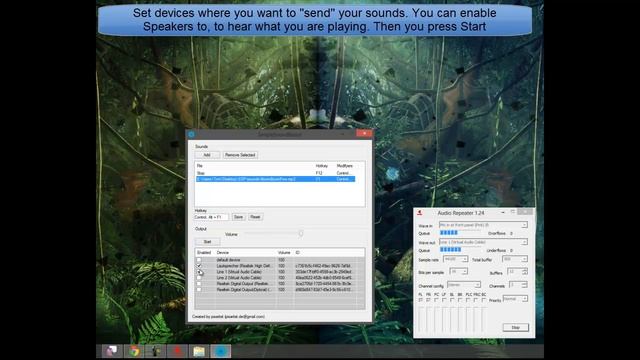Screen dimensions: 640x360
Task: Click the Device column header
Action: 223,253
